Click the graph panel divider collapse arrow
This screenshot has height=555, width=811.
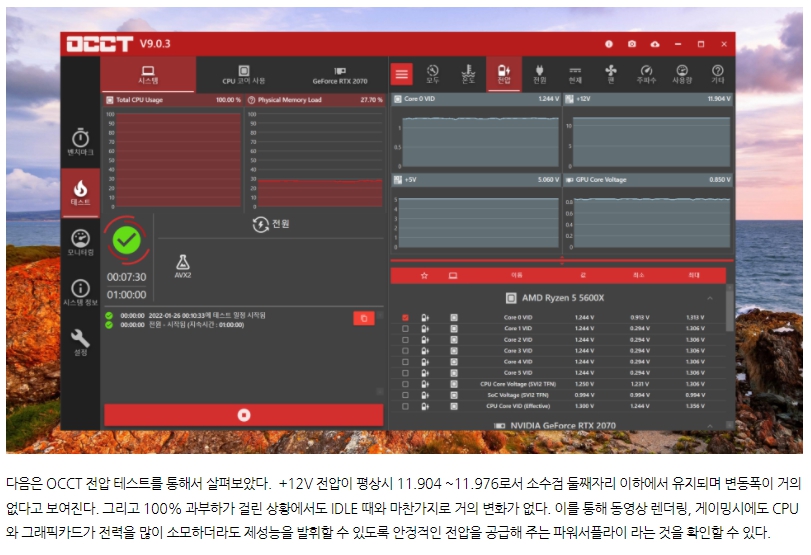pos(562,261)
